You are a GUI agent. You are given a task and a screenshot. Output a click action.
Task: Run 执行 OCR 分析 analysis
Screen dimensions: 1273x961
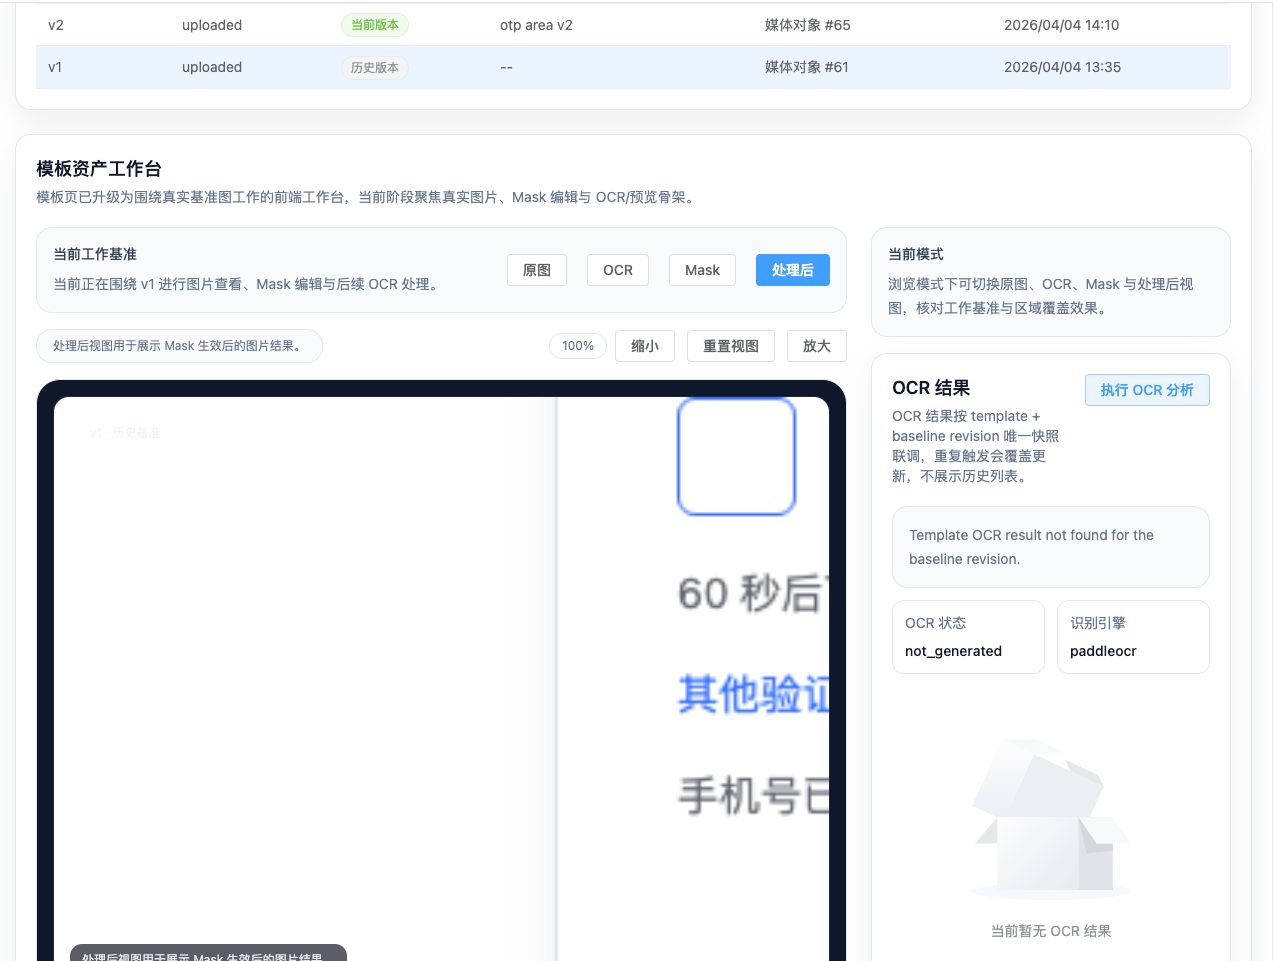click(x=1147, y=390)
